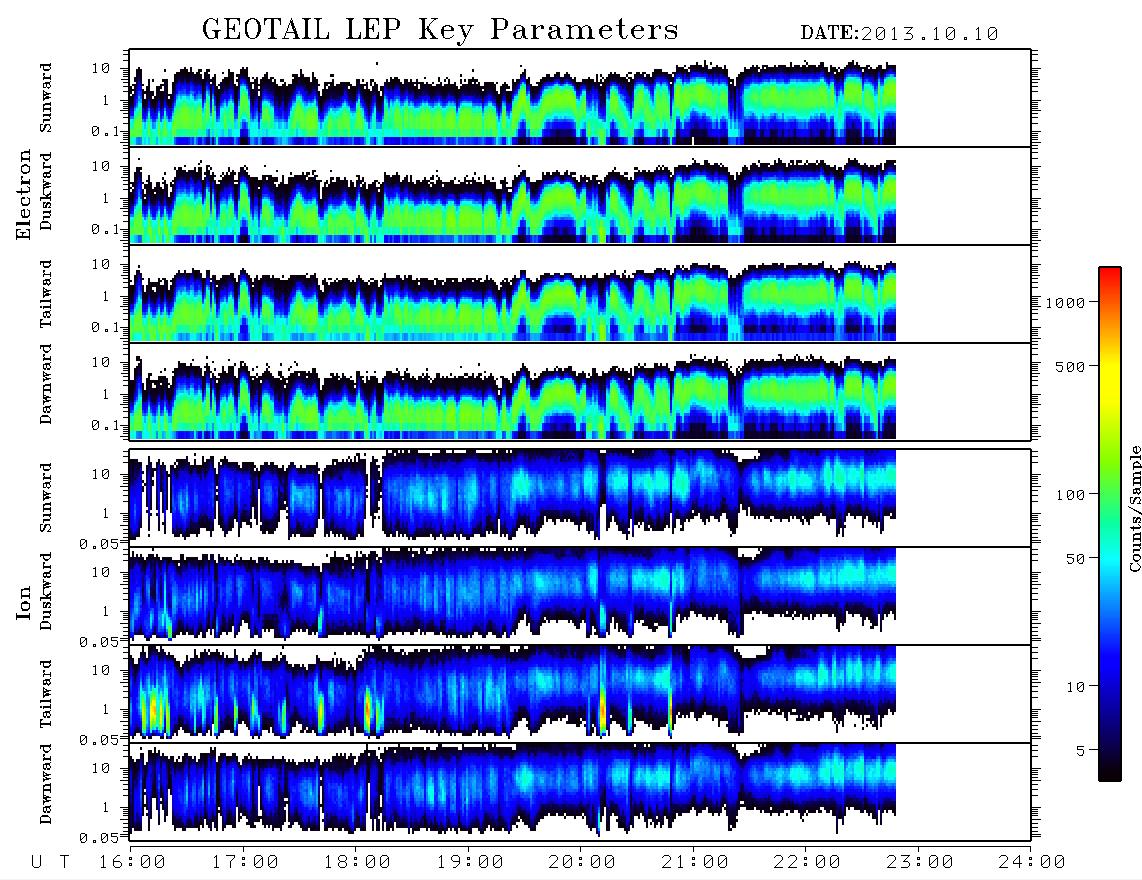
Task: Click the colorbar "100" tick value
Action: 1071,495
